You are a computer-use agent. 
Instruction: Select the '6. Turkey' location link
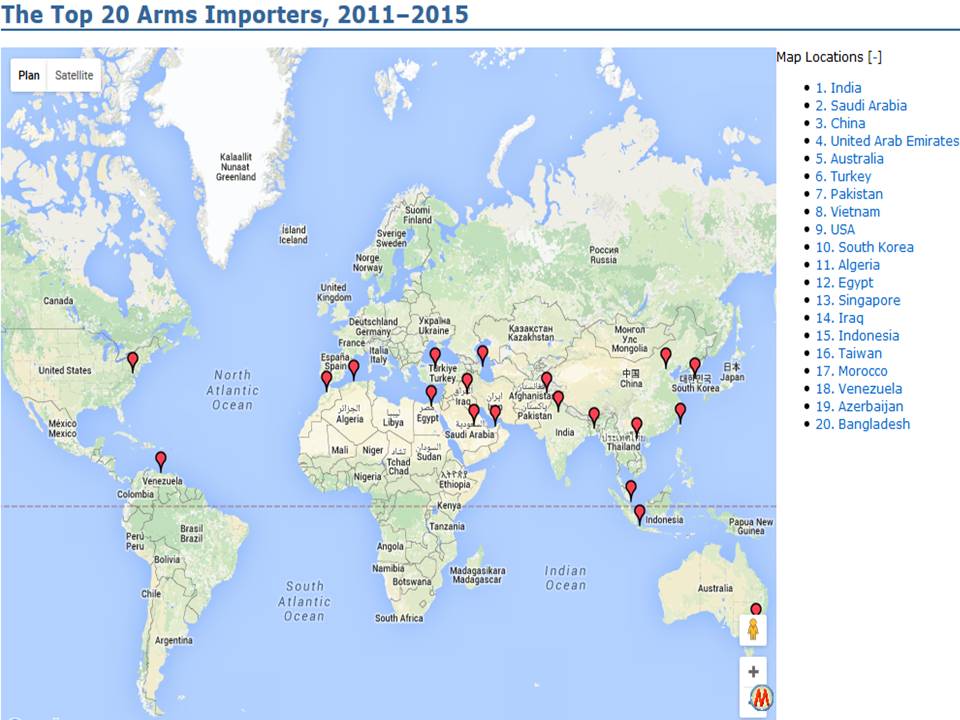(843, 176)
